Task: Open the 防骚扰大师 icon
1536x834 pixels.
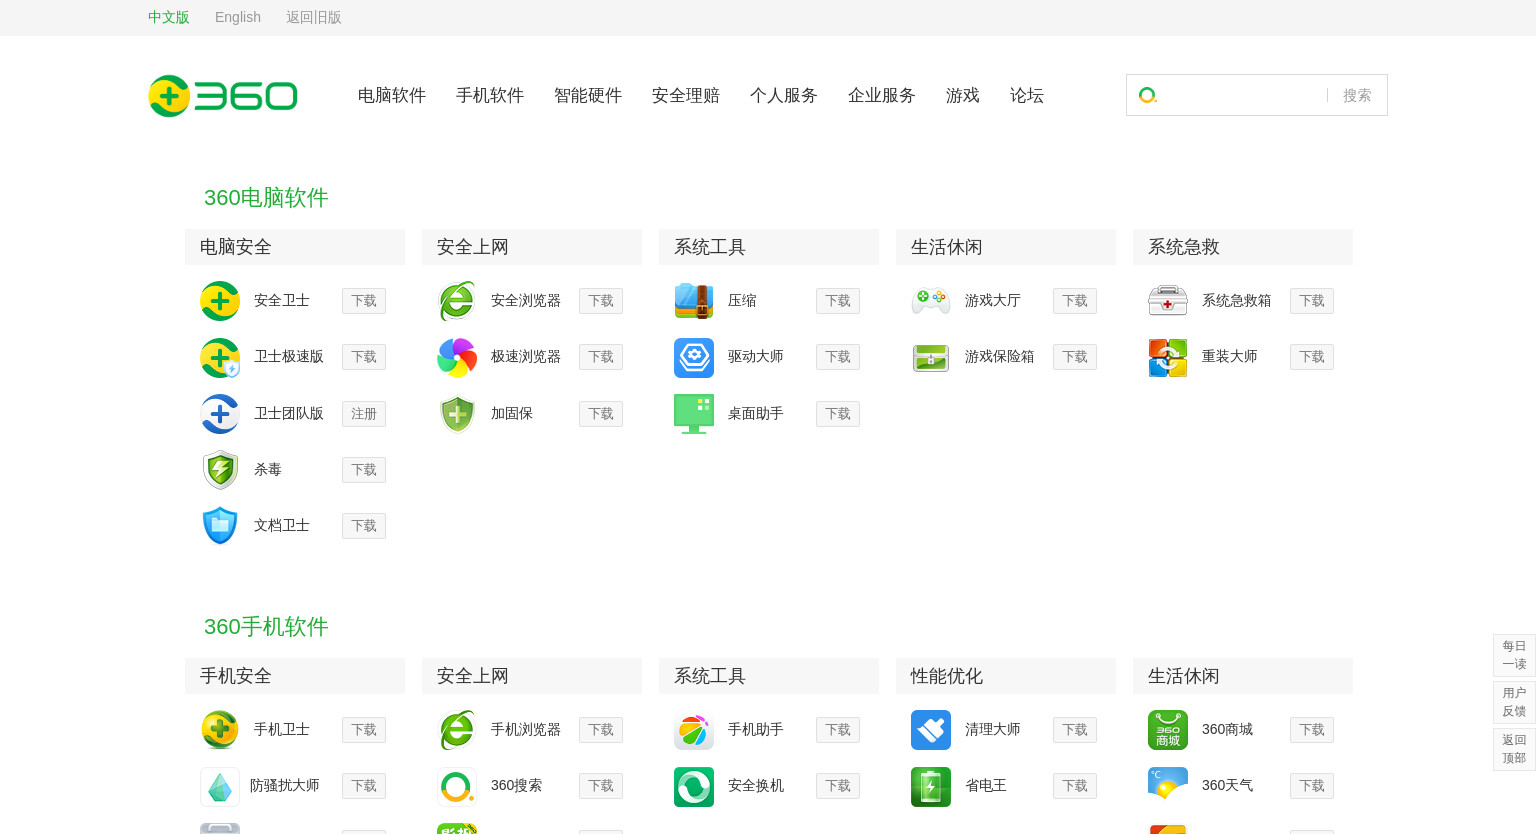Action: (x=220, y=787)
